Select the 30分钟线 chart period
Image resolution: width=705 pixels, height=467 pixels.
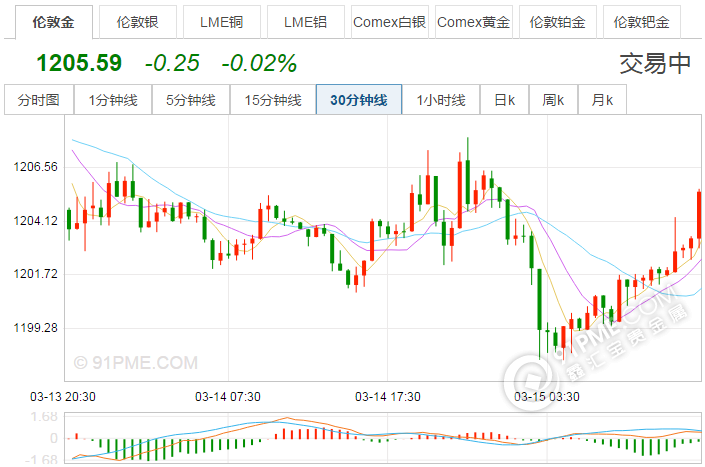coord(359,99)
